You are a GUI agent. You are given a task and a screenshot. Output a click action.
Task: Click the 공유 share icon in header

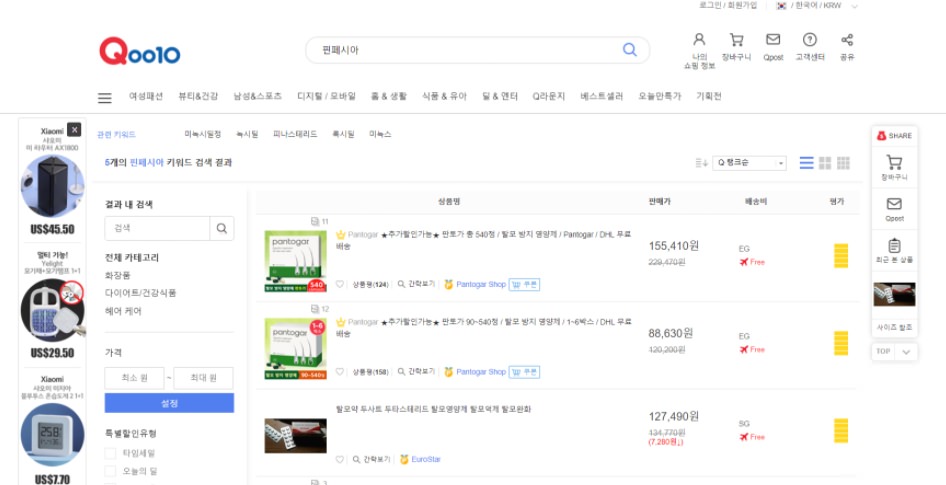coord(846,40)
